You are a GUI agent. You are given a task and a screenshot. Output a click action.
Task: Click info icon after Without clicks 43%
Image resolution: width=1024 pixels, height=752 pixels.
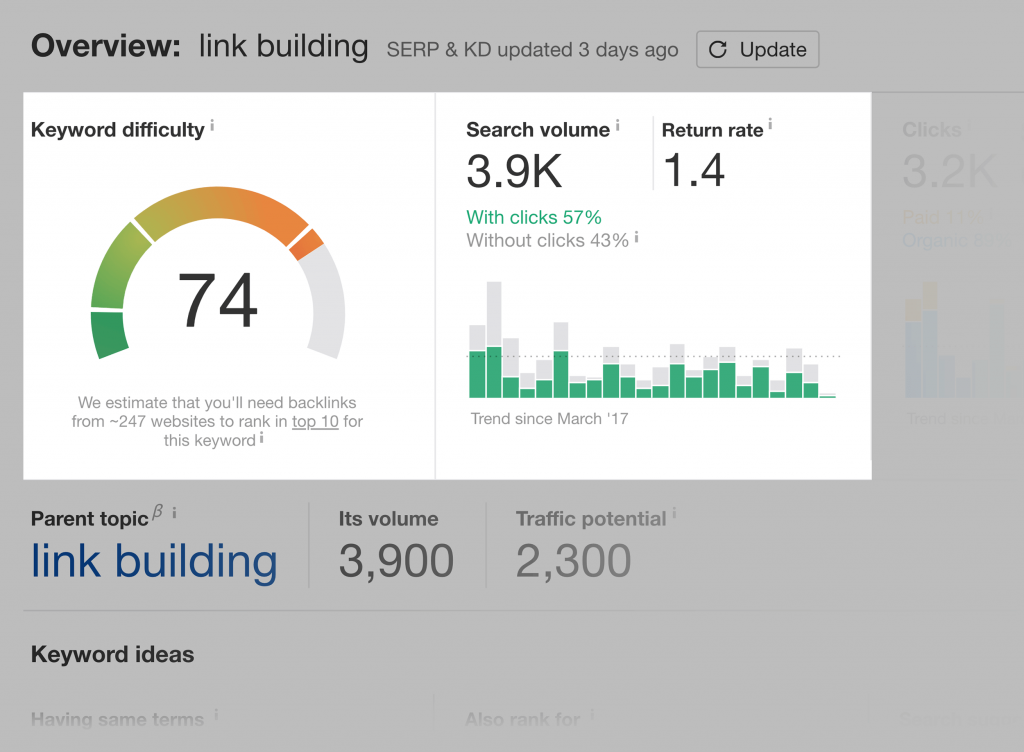click(637, 237)
